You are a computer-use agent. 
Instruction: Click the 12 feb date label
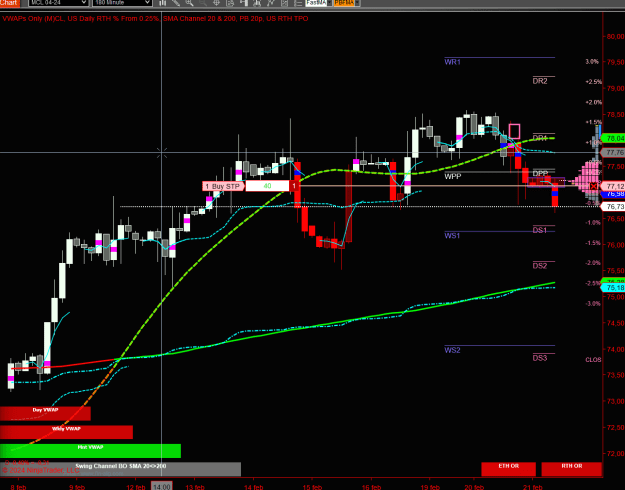click(136, 487)
